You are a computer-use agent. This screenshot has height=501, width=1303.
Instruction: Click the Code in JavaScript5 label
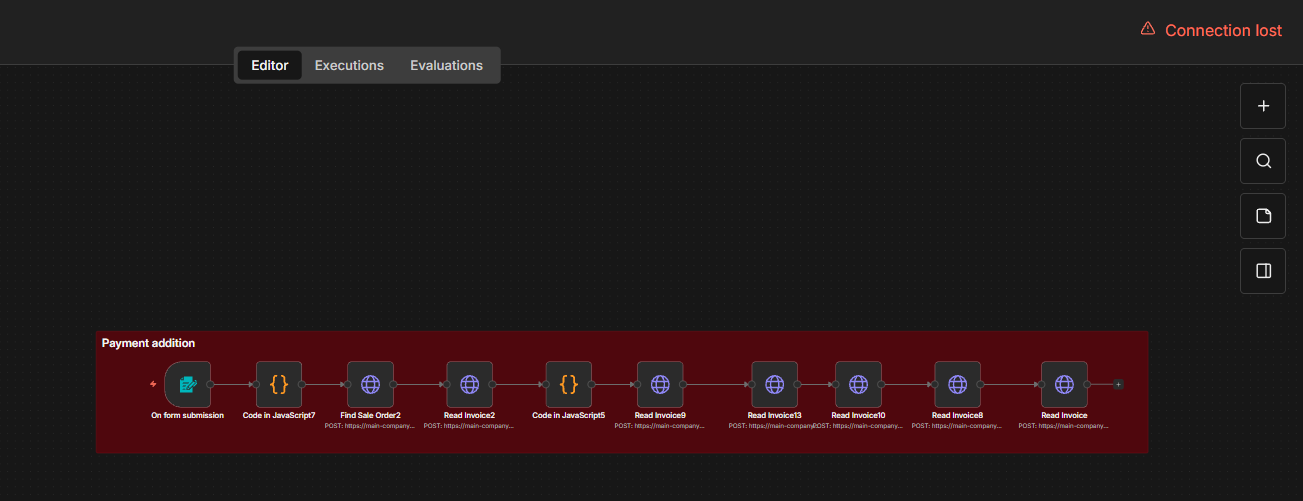tap(568, 415)
